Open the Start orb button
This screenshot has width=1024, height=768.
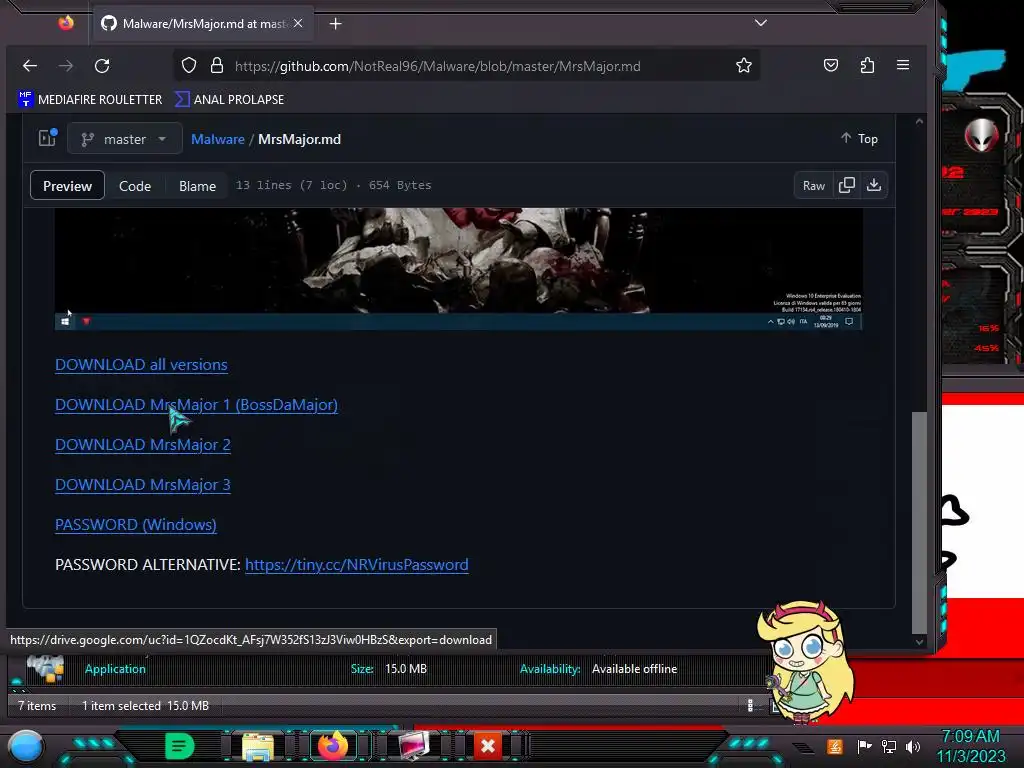(x=25, y=747)
